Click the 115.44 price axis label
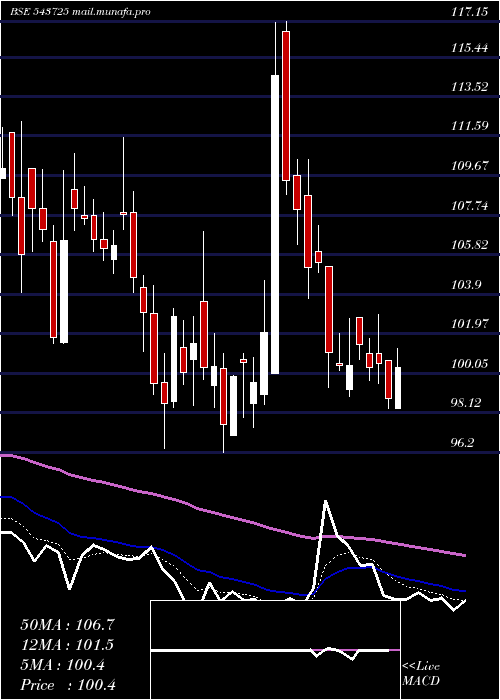Screen dimensions: 500x700 click(x=469, y=48)
